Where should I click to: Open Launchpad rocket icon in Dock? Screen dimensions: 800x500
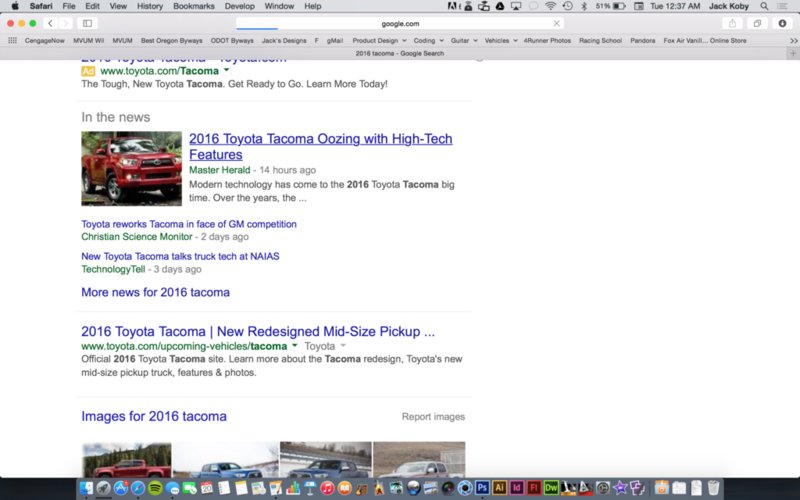(x=104, y=488)
